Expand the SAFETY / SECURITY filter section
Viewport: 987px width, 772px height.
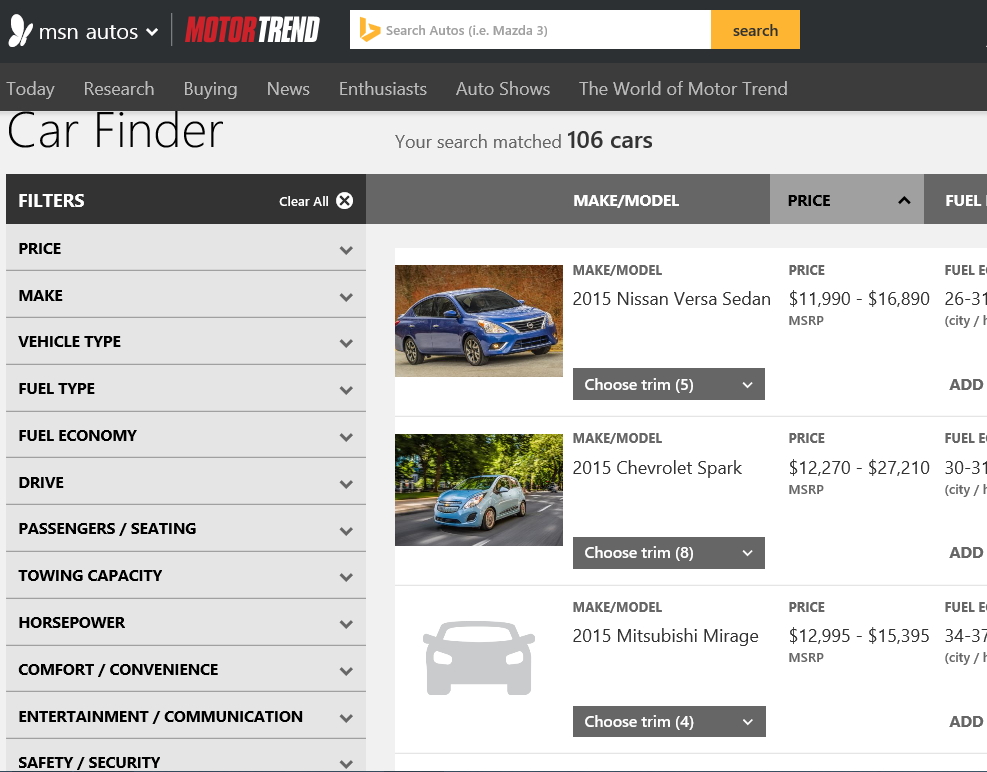click(185, 761)
